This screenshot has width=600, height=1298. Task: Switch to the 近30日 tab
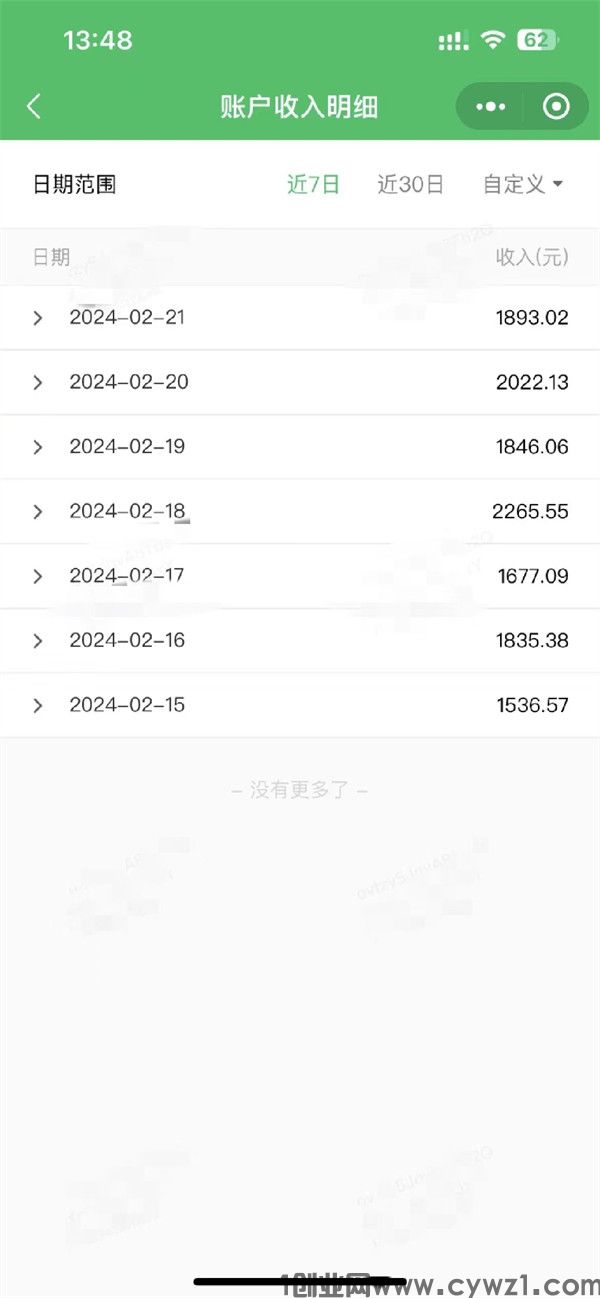point(410,184)
